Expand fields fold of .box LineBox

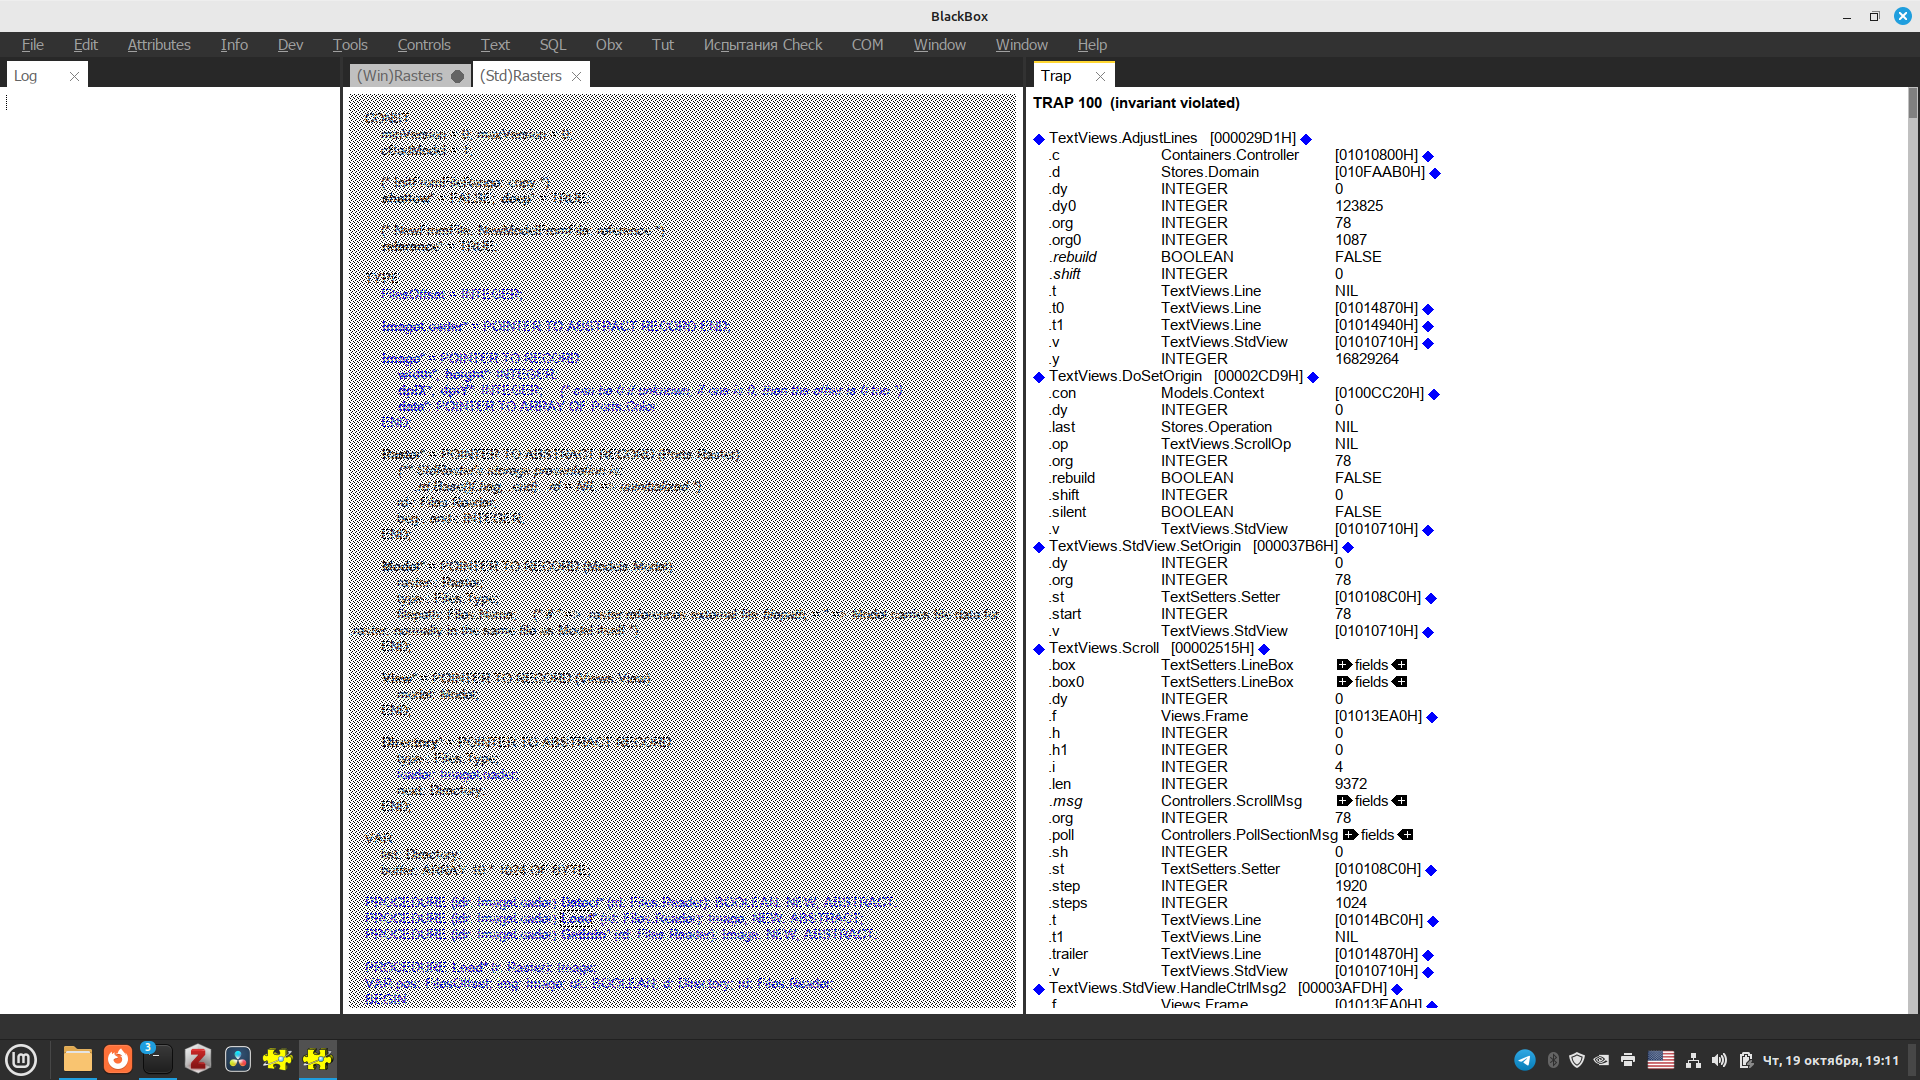pyautogui.click(x=1344, y=665)
